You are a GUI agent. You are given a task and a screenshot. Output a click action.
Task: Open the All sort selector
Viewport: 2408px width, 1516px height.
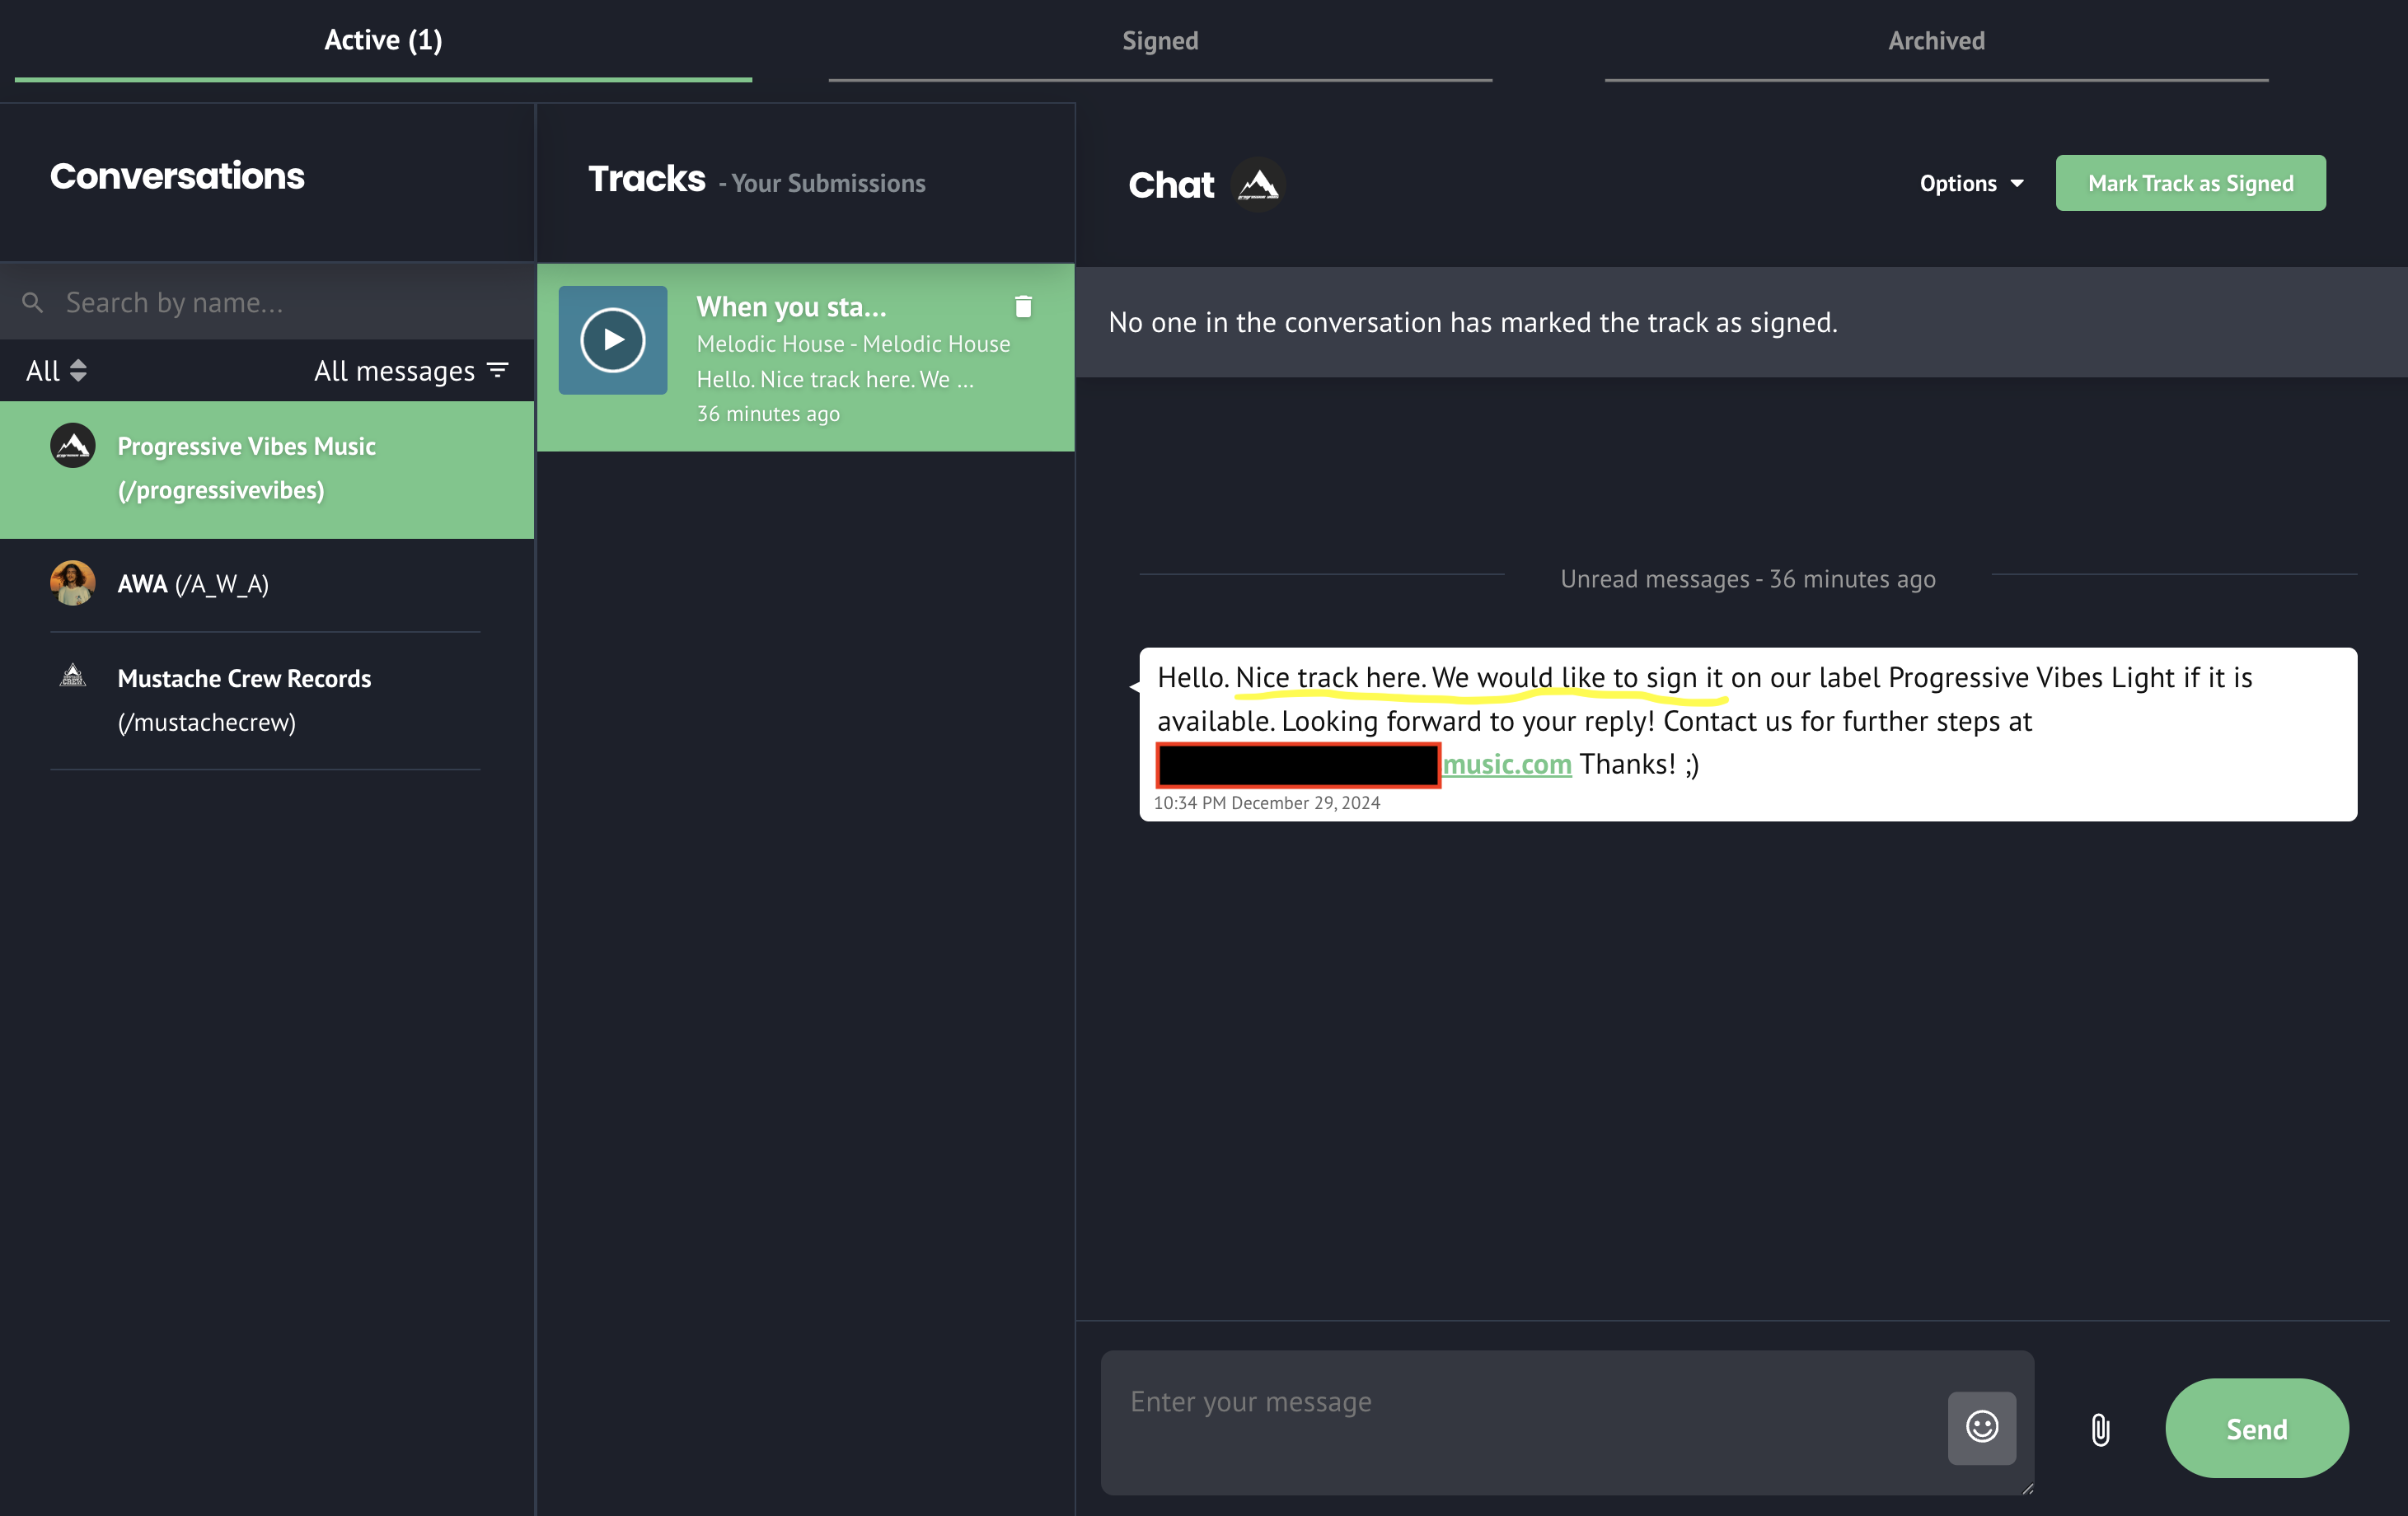click(x=56, y=371)
